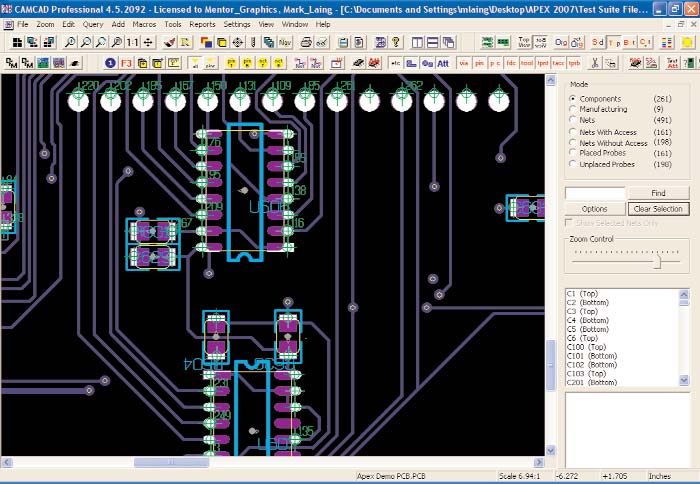Choose the Placed Probes mode

[571, 153]
